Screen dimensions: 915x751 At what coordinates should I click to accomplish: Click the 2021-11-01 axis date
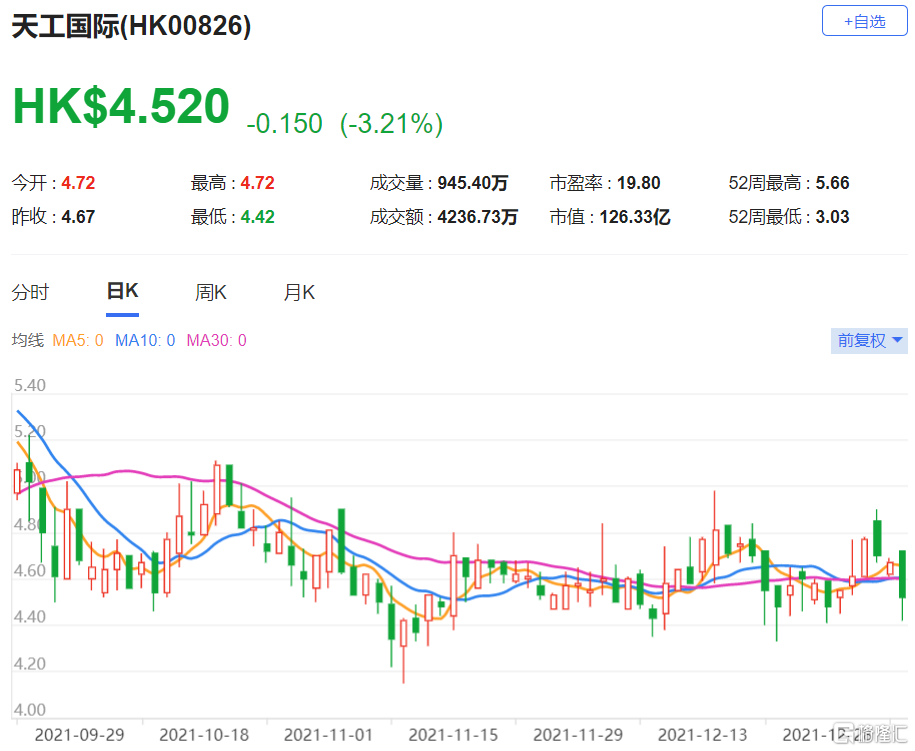[x=327, y=735]
